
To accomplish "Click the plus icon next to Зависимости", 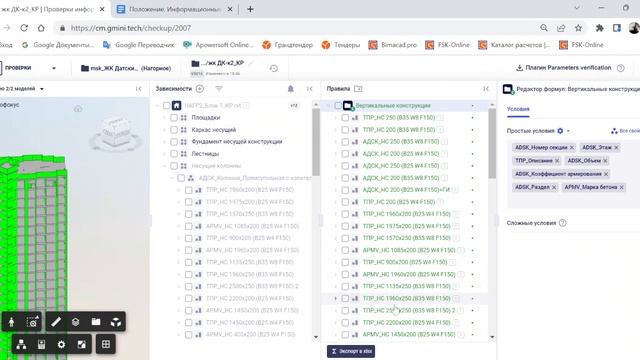I will (x=200, y=89).
